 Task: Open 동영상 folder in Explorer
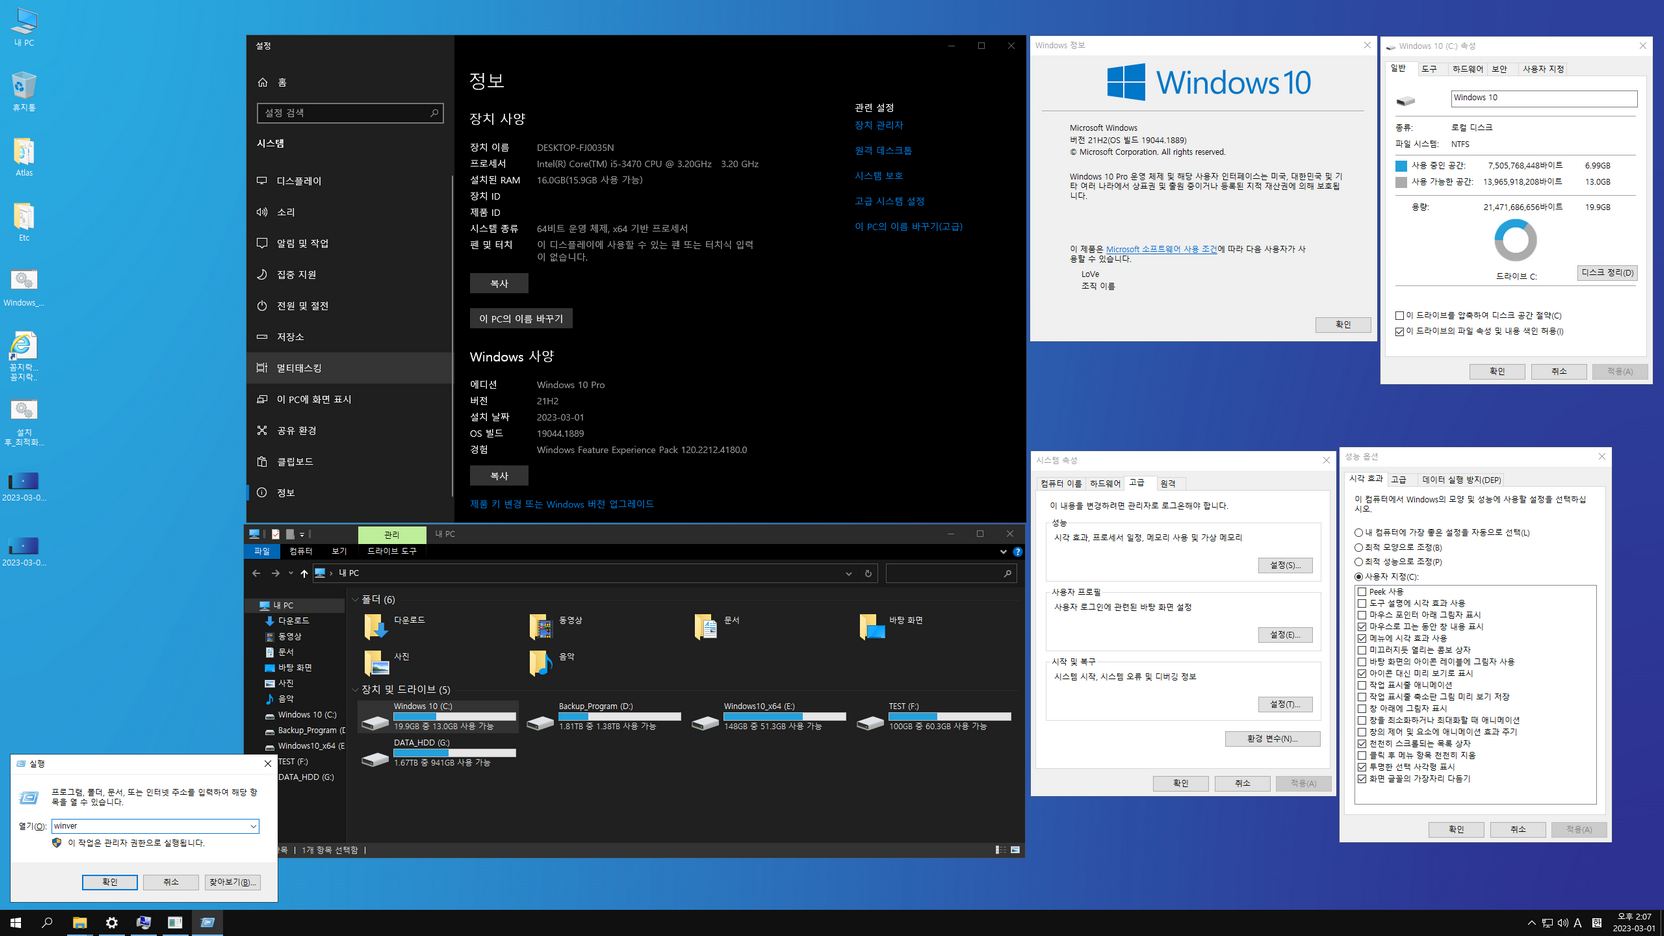[557, 626]
